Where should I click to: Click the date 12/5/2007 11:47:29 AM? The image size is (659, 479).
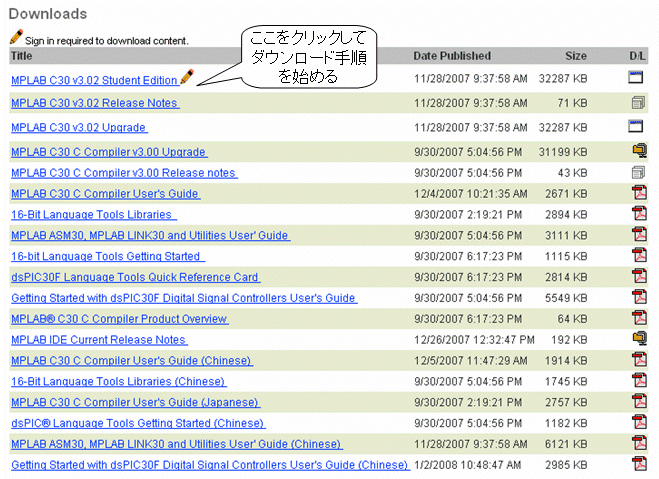coord(471,361)
